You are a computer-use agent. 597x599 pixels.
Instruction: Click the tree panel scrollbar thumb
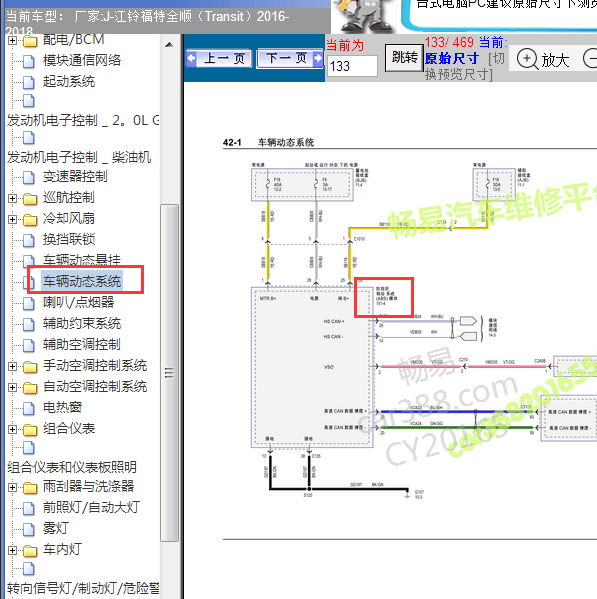click(170, 373)
